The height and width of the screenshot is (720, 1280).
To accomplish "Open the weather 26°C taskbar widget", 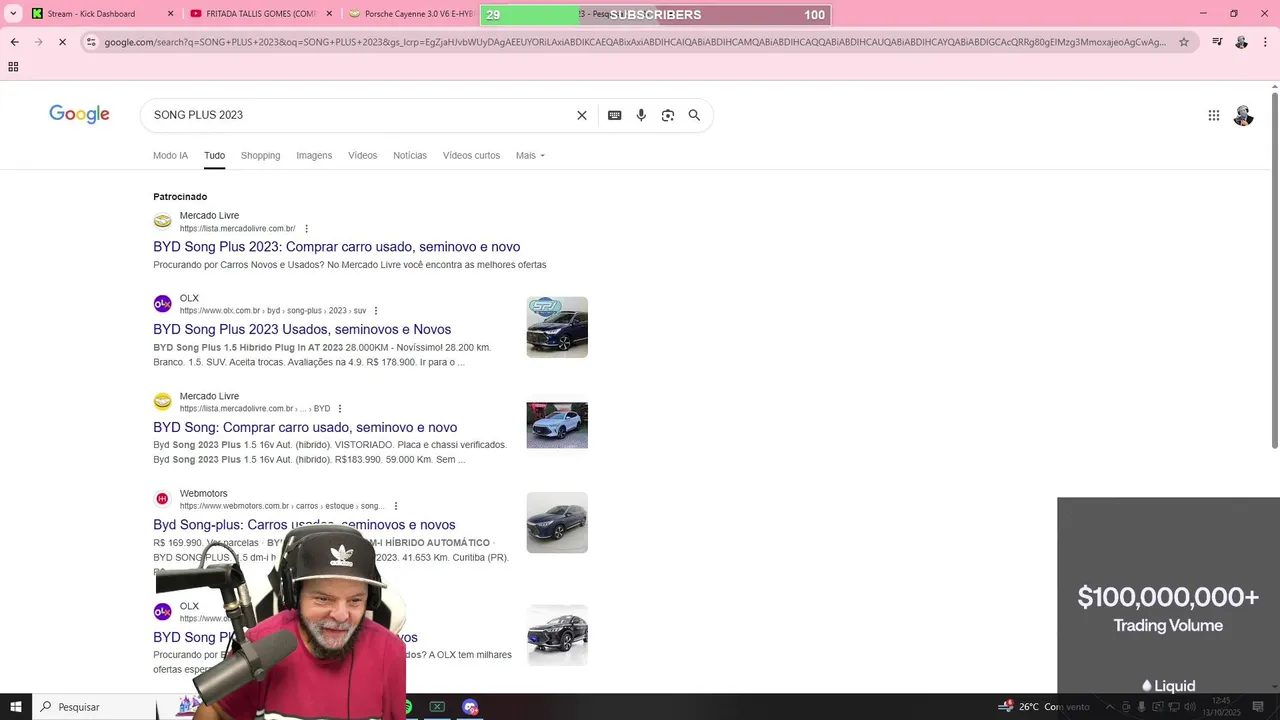I will [x=1045, y=707].
